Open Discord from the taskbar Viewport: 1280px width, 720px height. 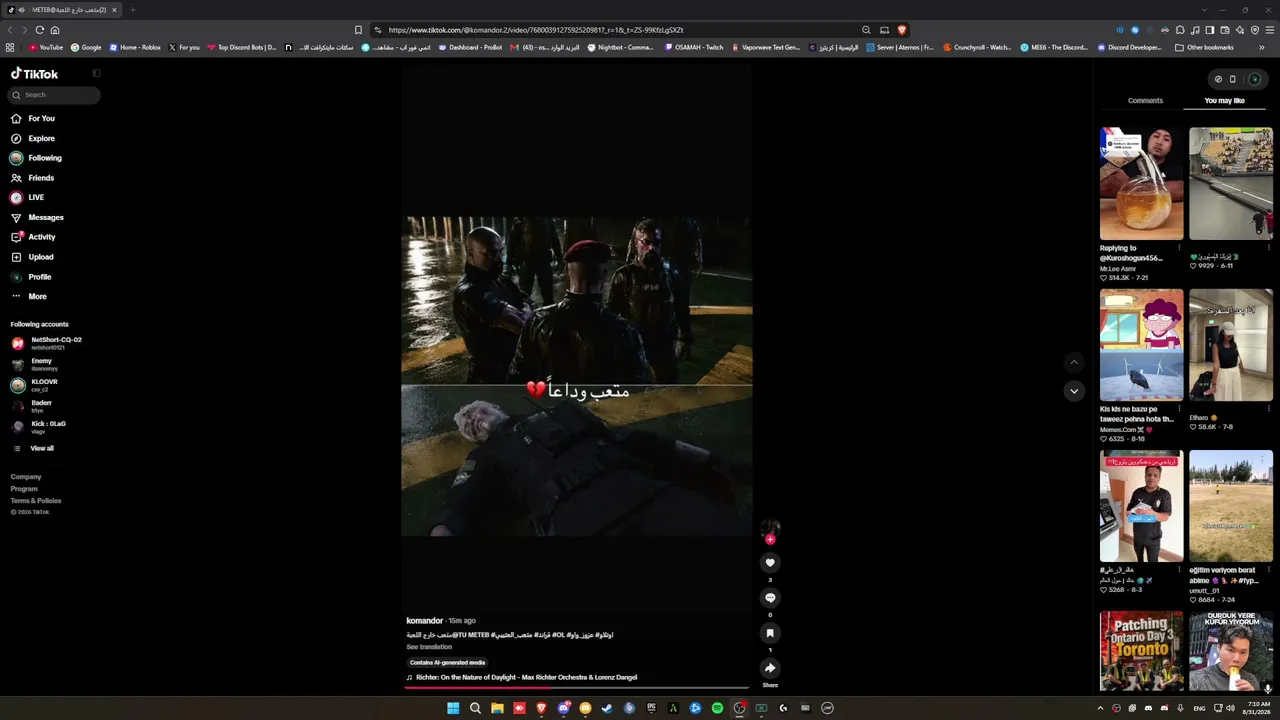(x=563, y=708)
